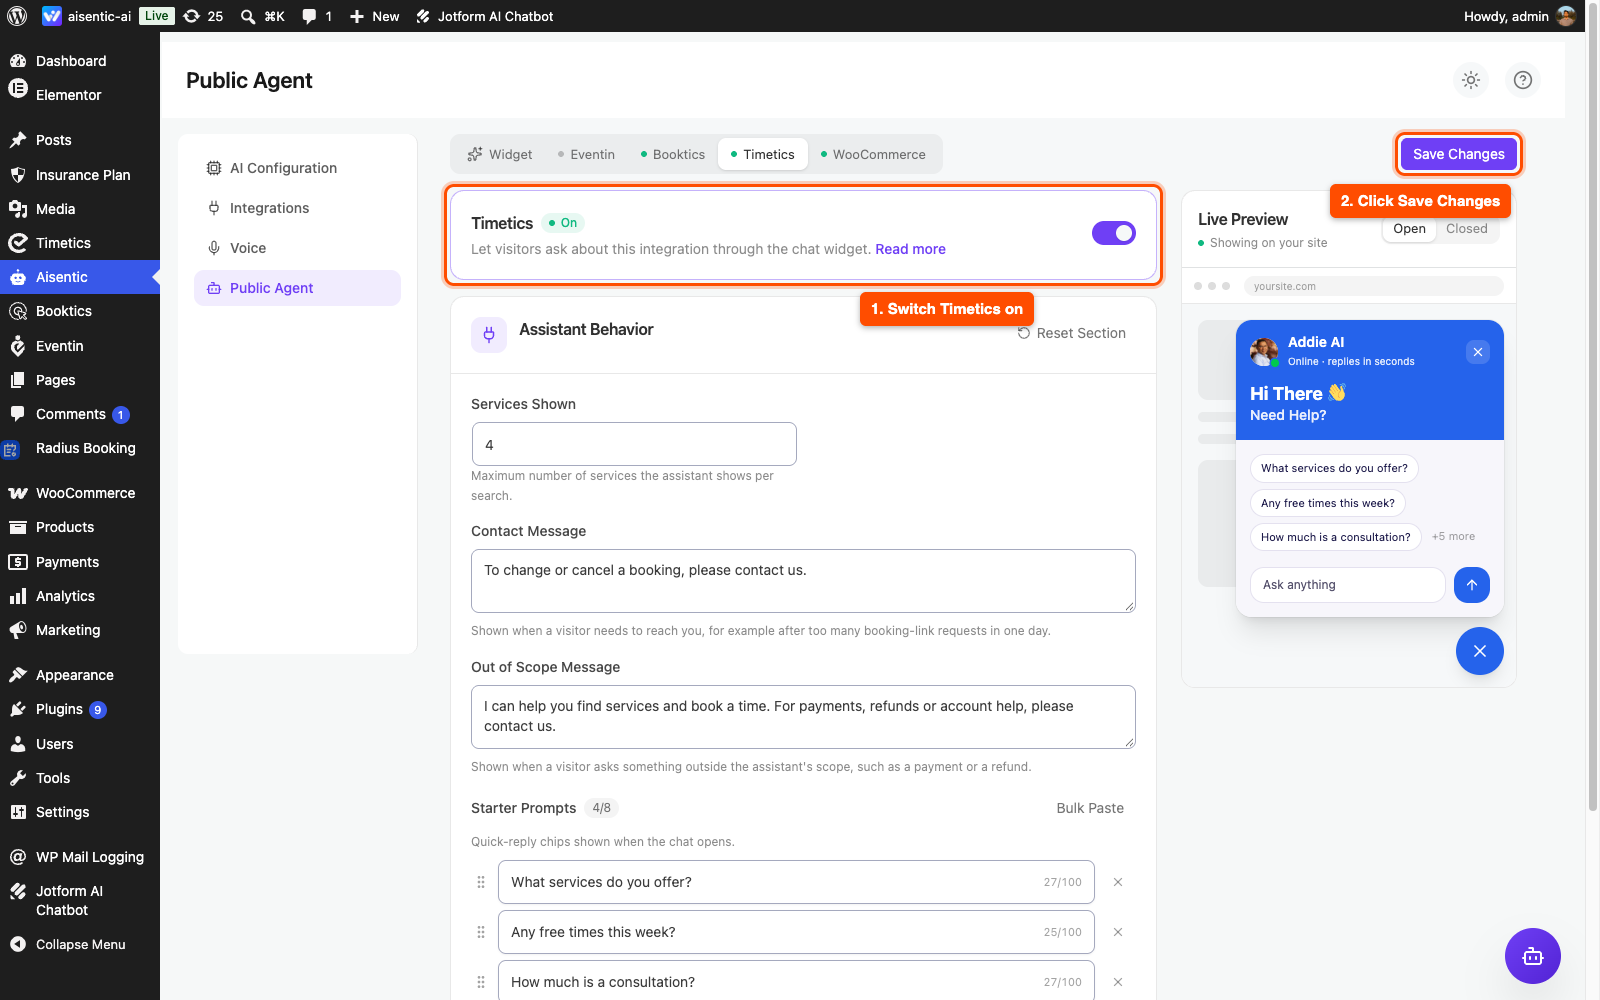Switch to the WooCommerce tab
1600x1000 pixels.
coord(873,154)
